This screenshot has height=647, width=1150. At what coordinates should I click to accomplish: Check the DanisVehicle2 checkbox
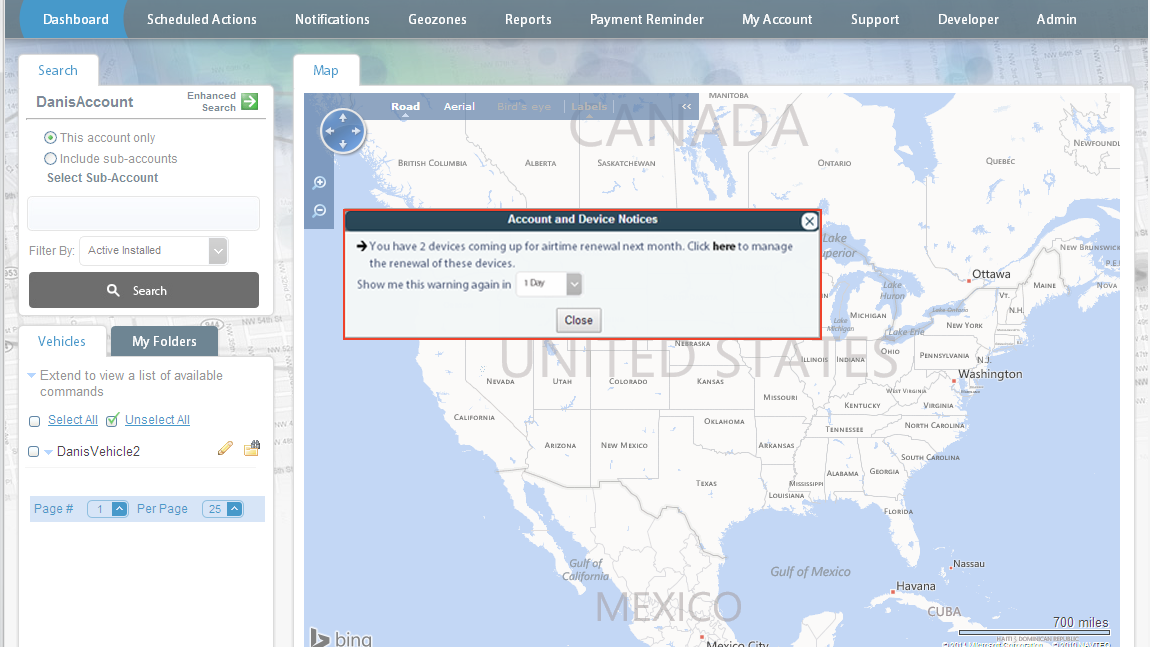click(34, 452)
